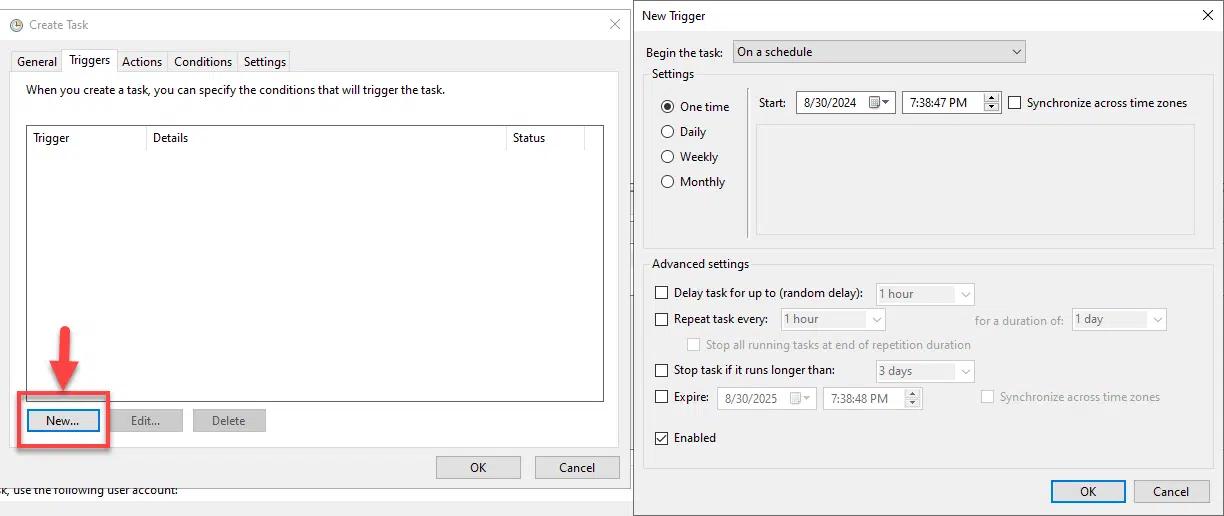Viewport: 1224px width, 516px height.
Task: Check Stop all running tasks at end checkbox
Action: tap(693, 345)
